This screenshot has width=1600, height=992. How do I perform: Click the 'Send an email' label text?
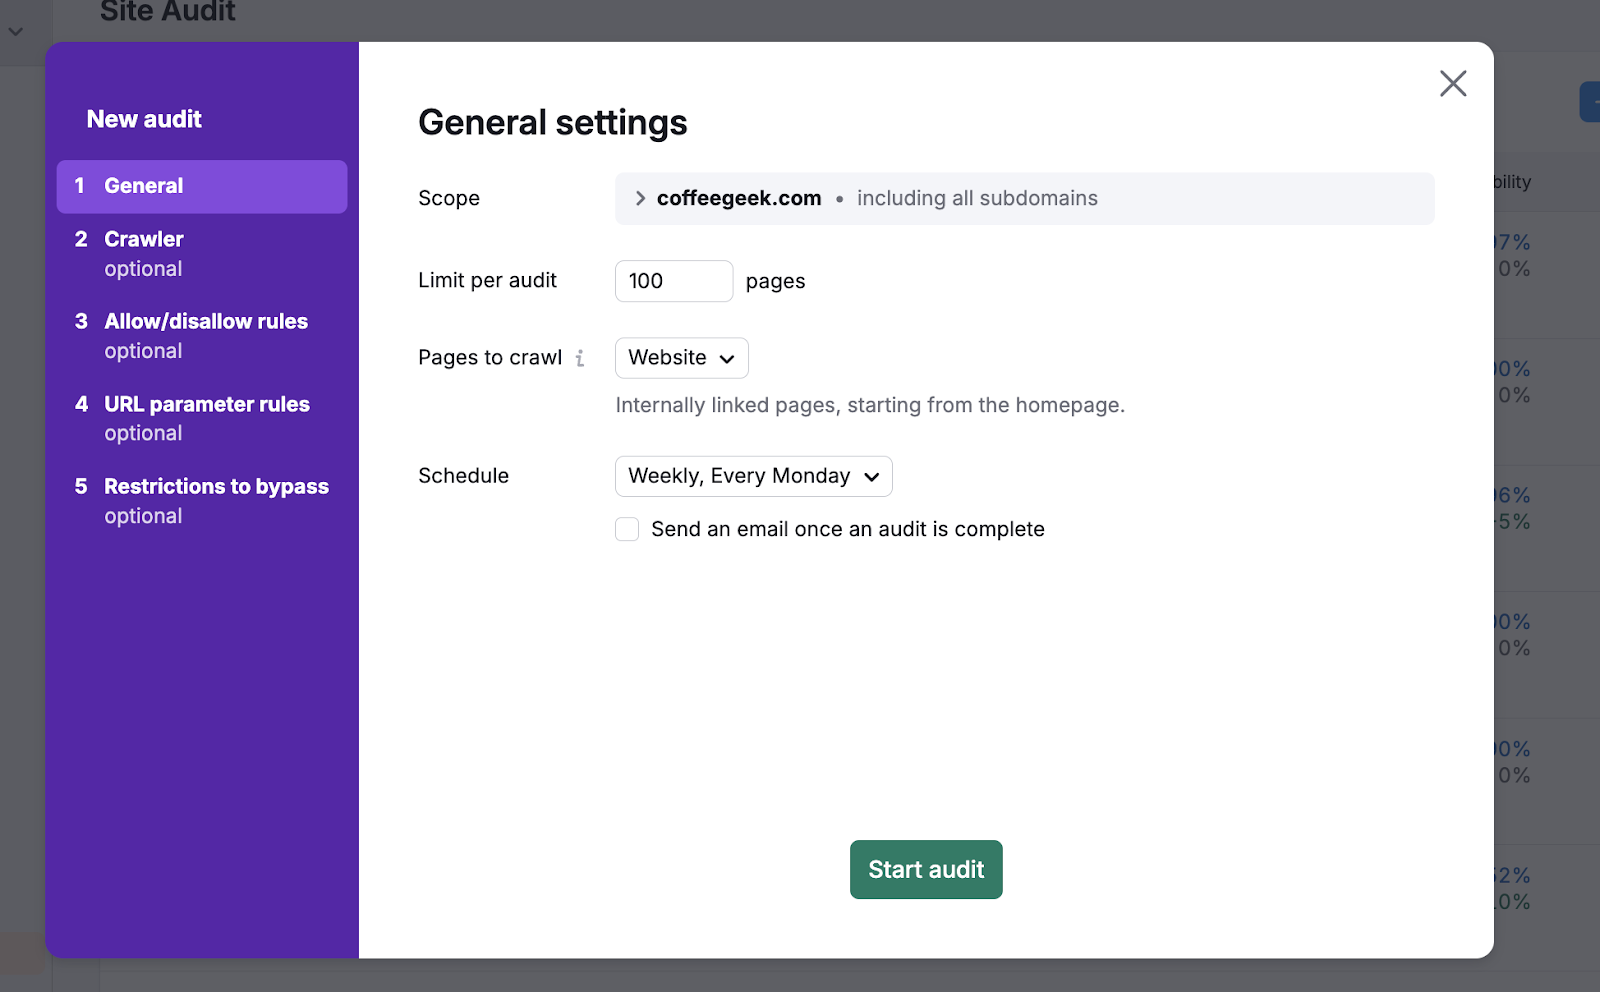coord(847,529)
